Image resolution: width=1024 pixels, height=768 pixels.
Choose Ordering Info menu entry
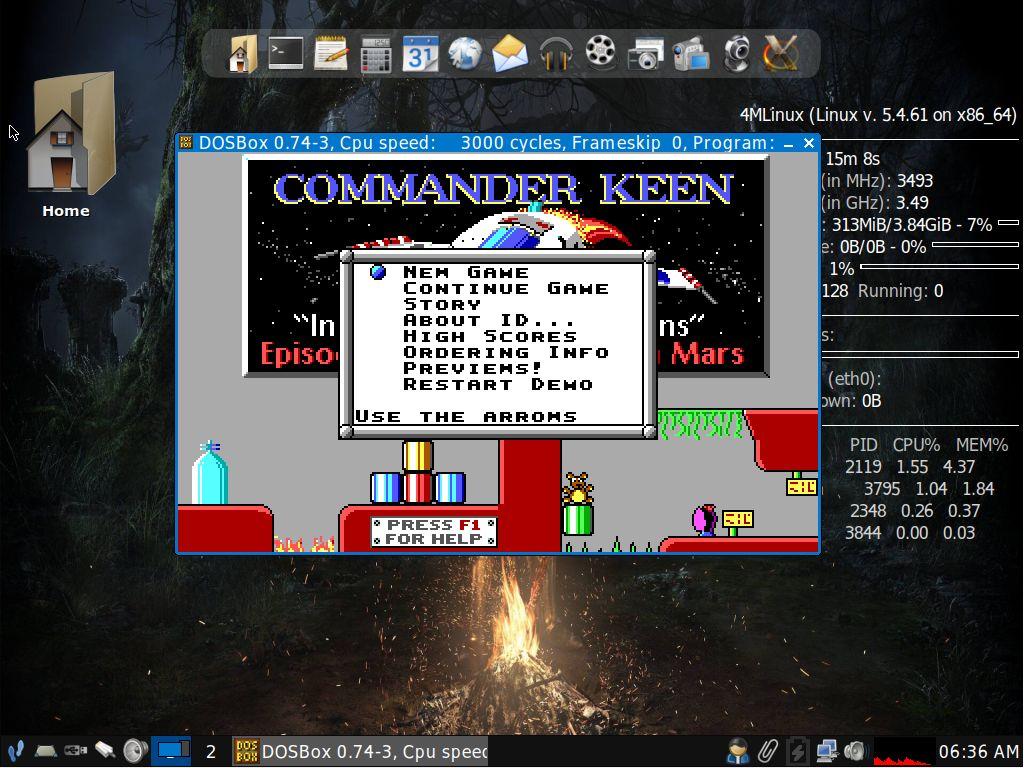click(505, 352)
